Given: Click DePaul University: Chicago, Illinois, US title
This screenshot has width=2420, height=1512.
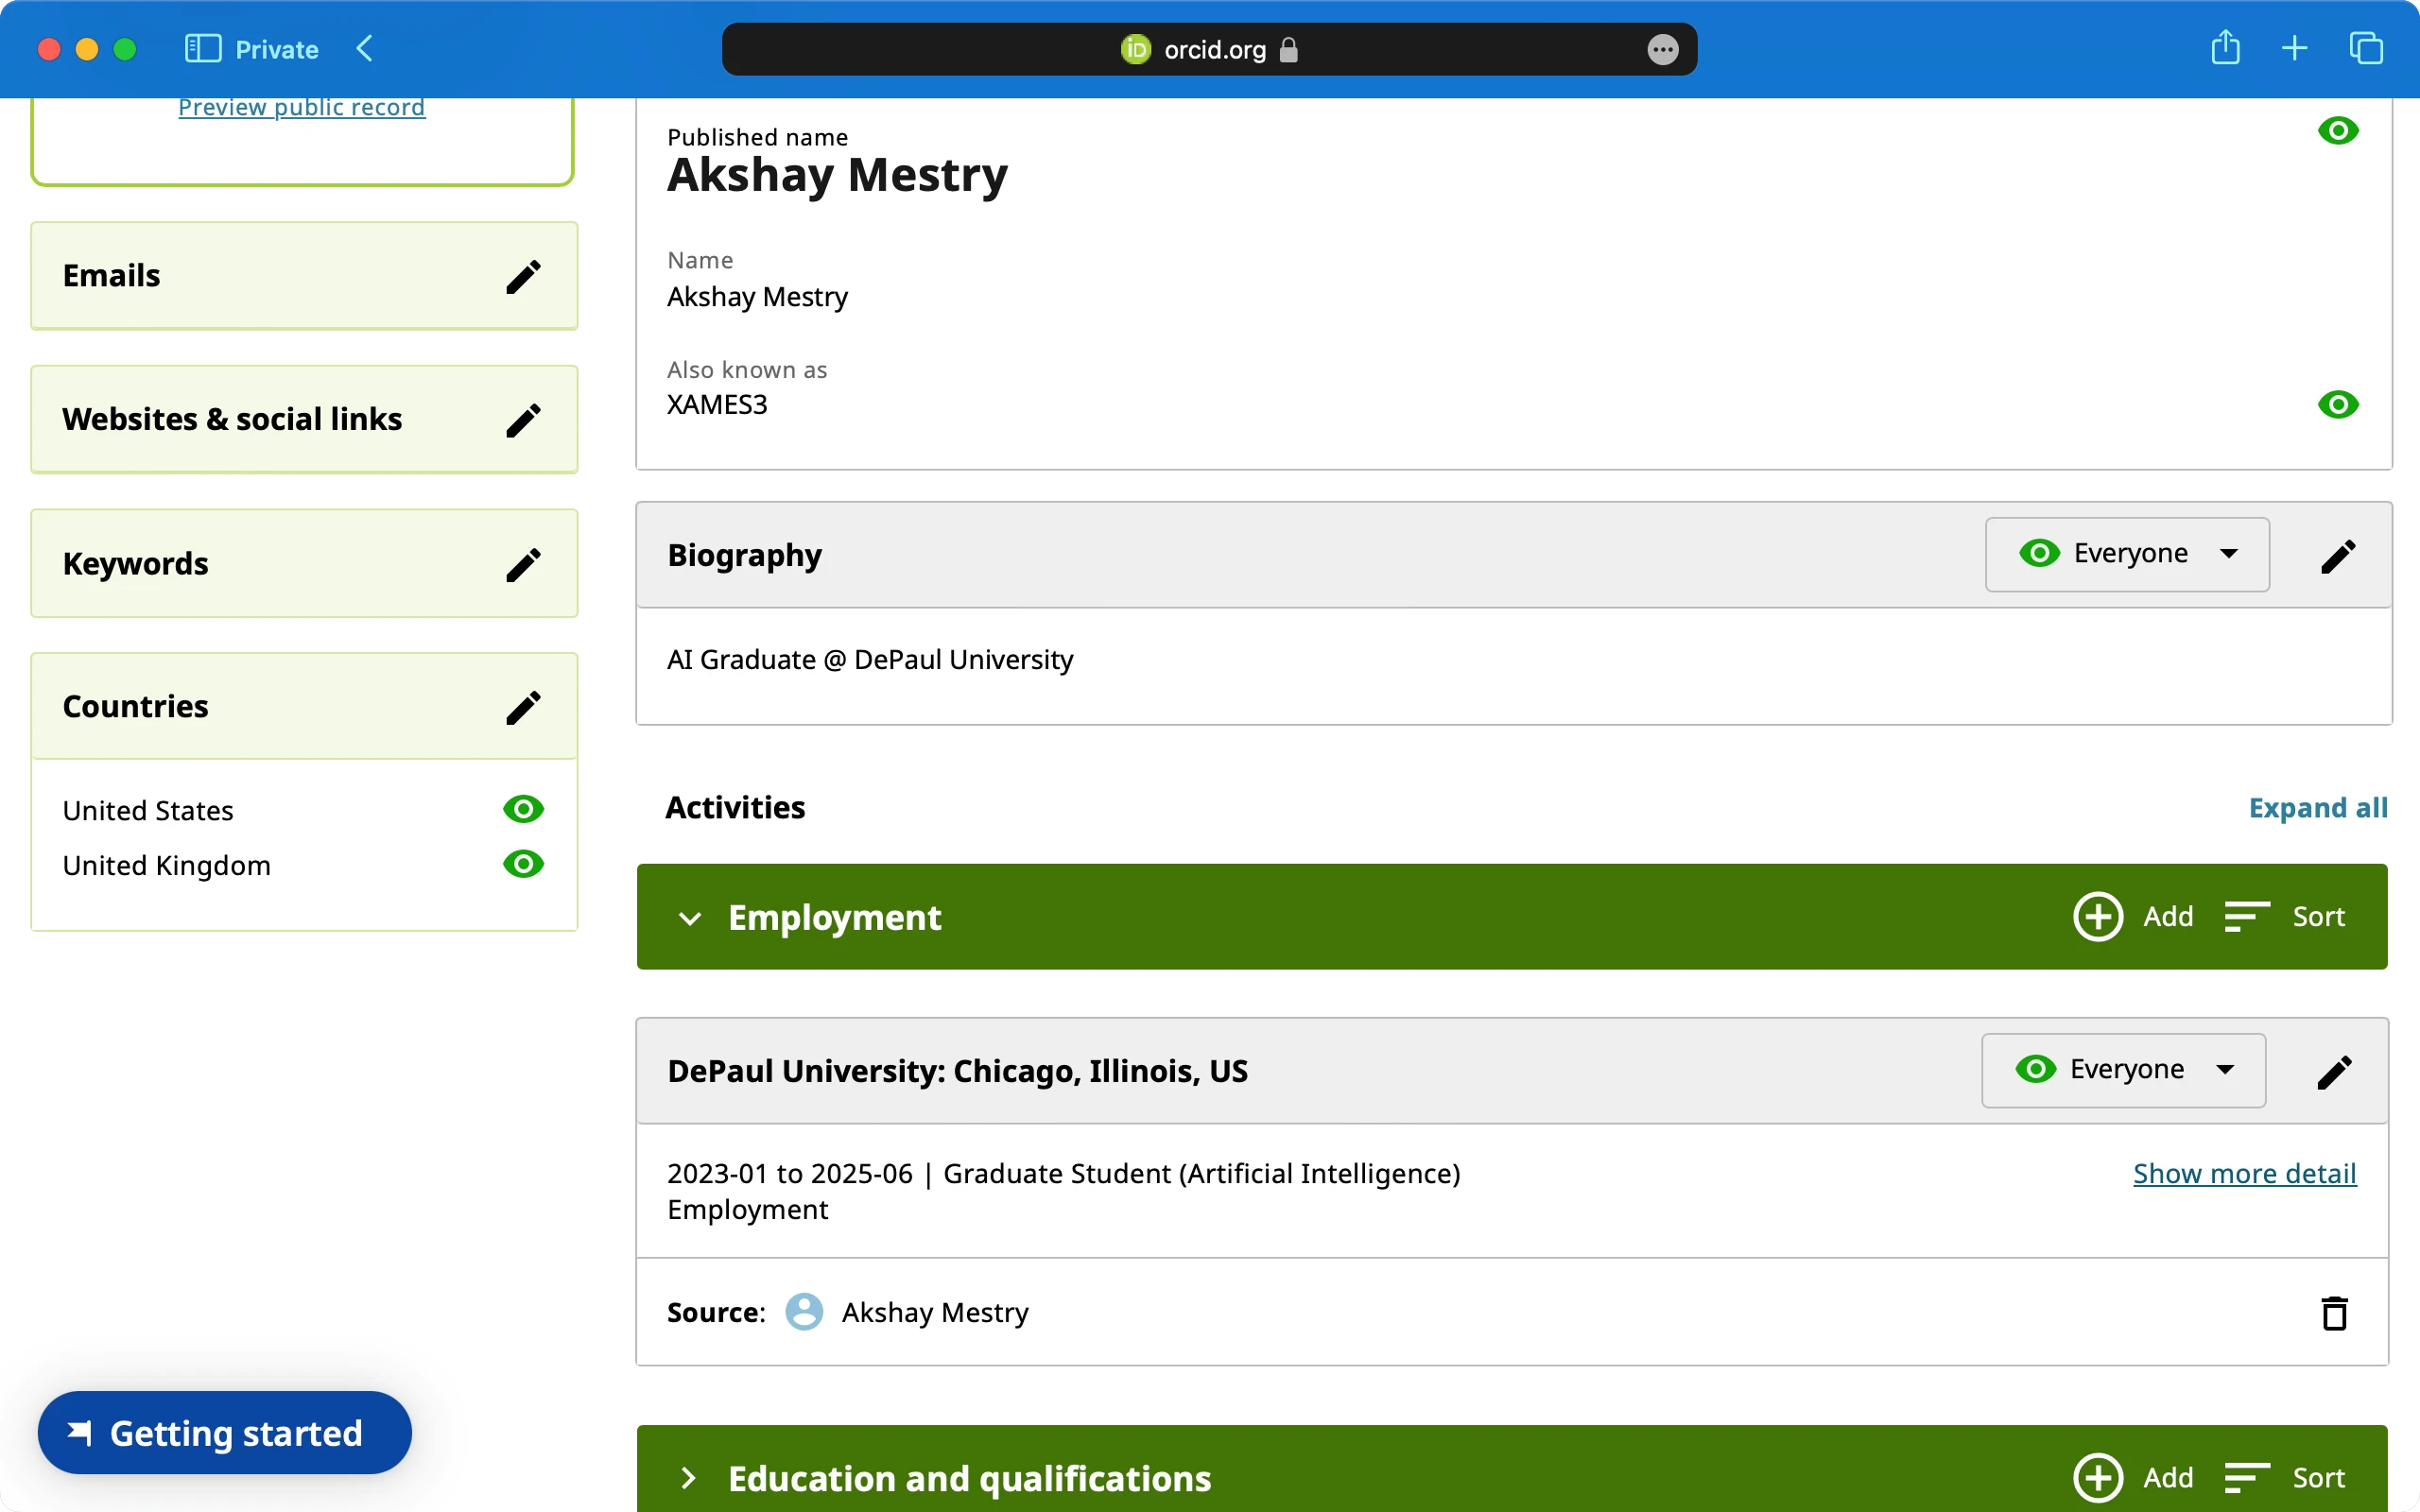Looking at the screenshot, I should click(957, 1071).
